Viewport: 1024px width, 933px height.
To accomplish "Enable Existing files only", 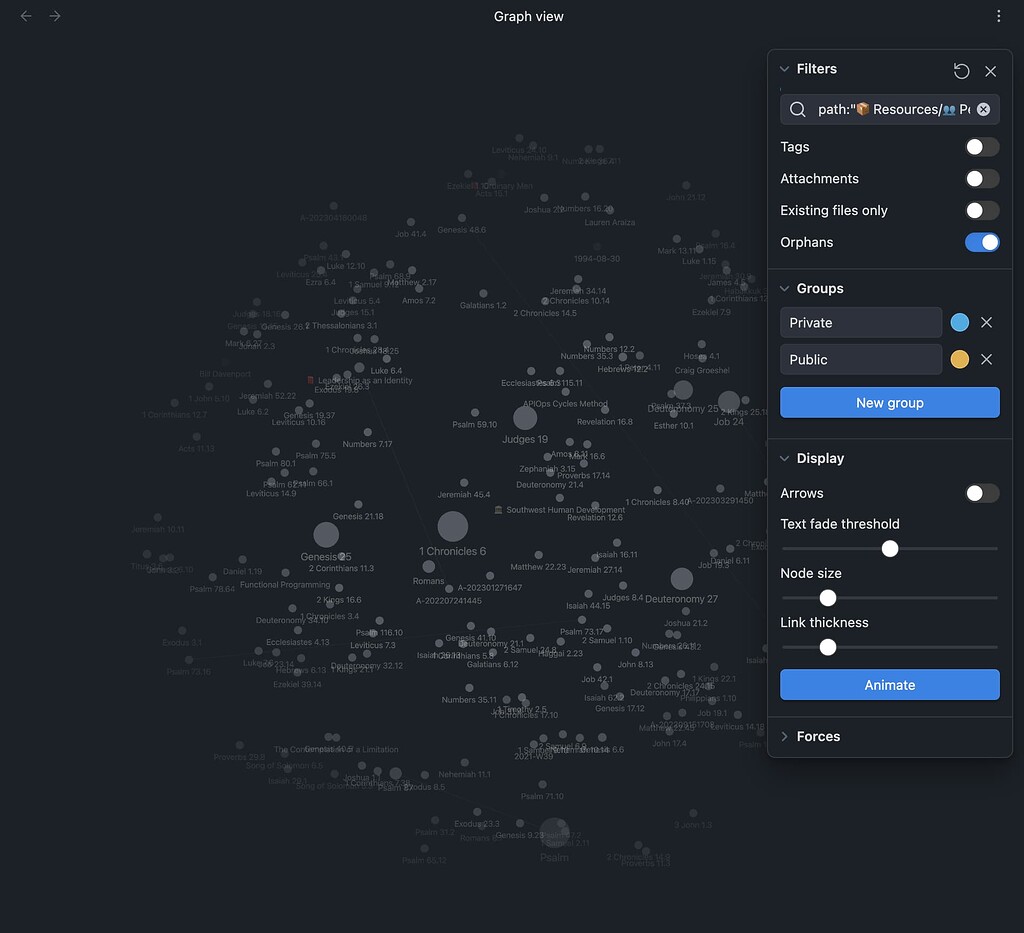I will (982, 210).
